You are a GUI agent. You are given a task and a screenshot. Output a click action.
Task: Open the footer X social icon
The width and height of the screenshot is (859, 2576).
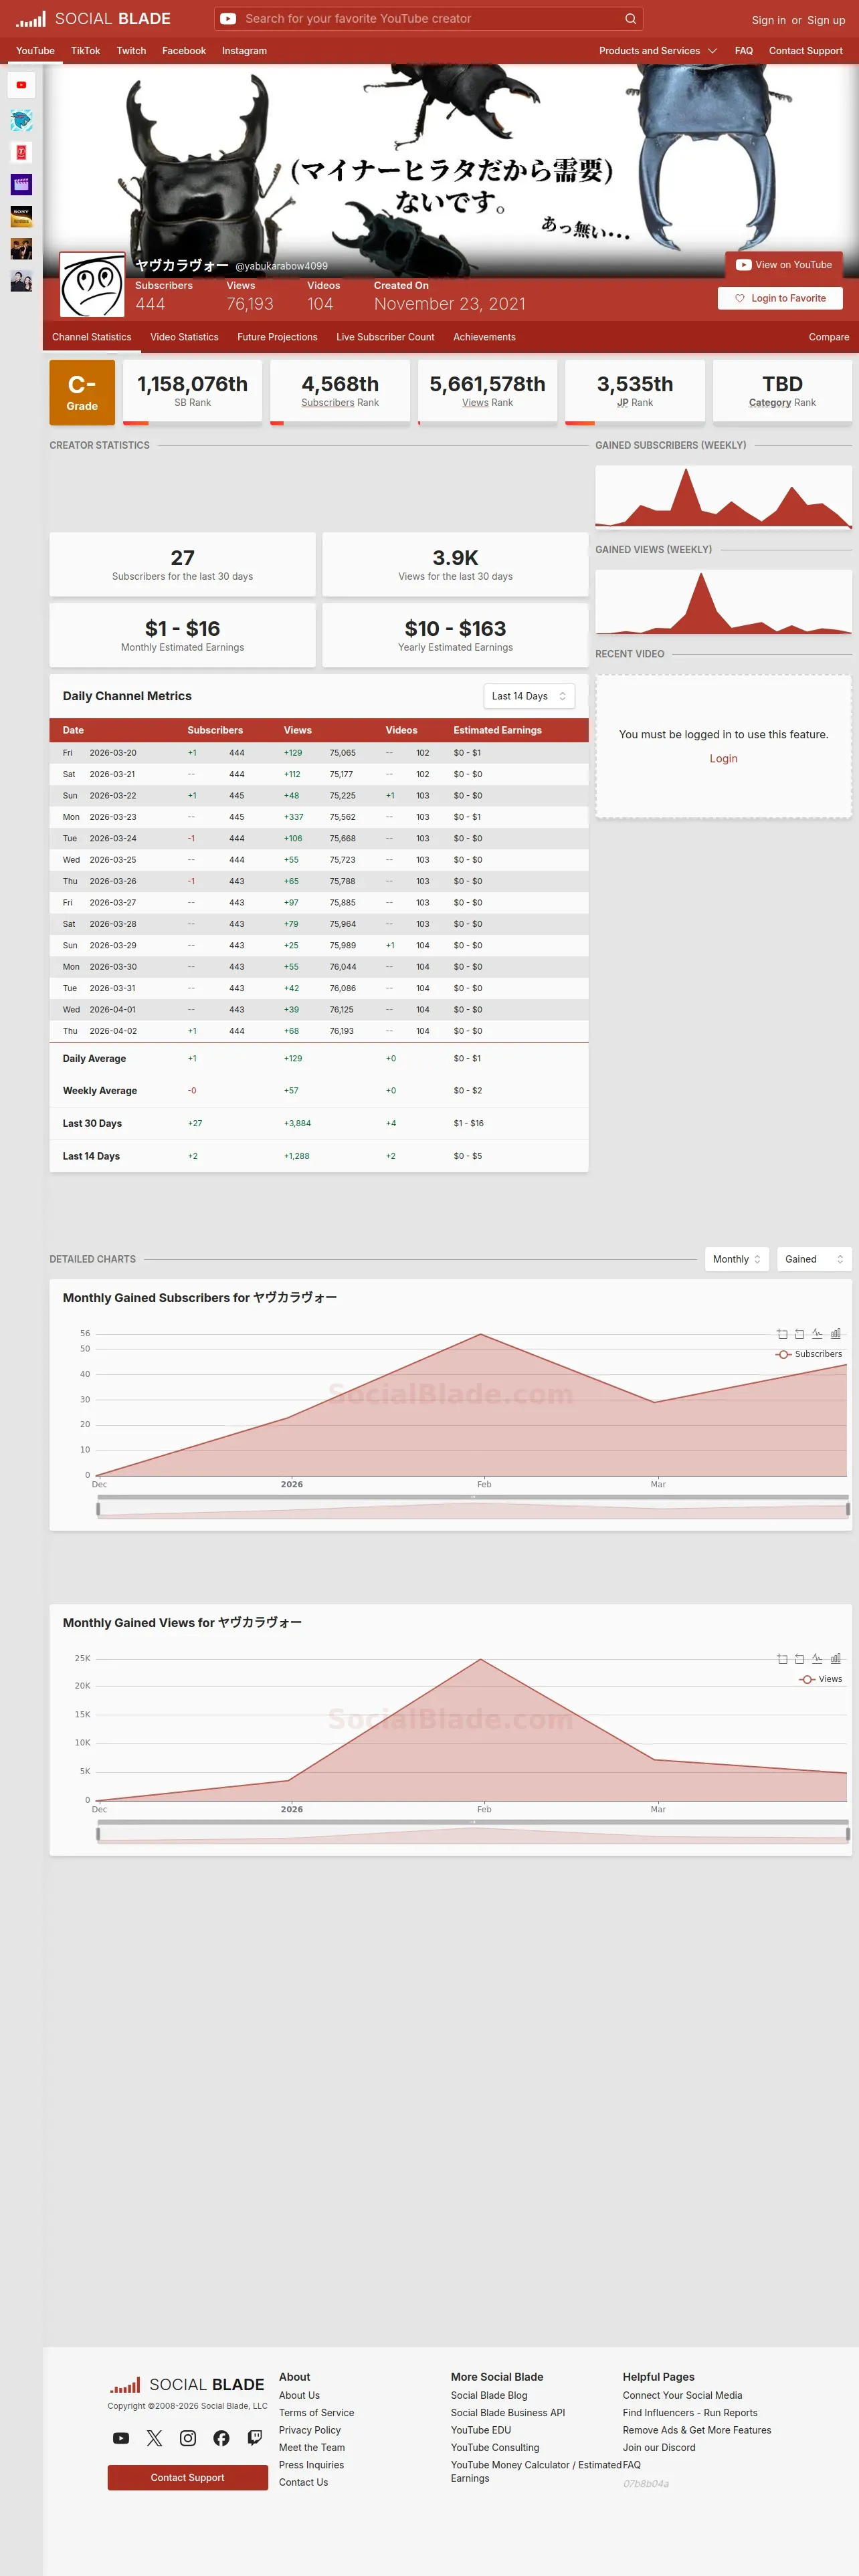click(154, 2438)
